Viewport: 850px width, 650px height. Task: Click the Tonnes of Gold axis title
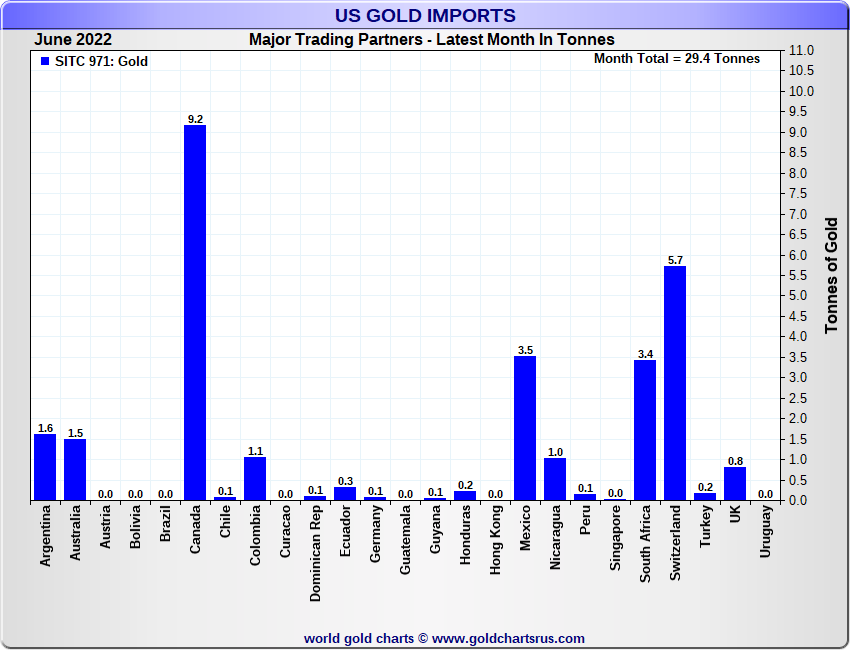click(x=831, y=275)
